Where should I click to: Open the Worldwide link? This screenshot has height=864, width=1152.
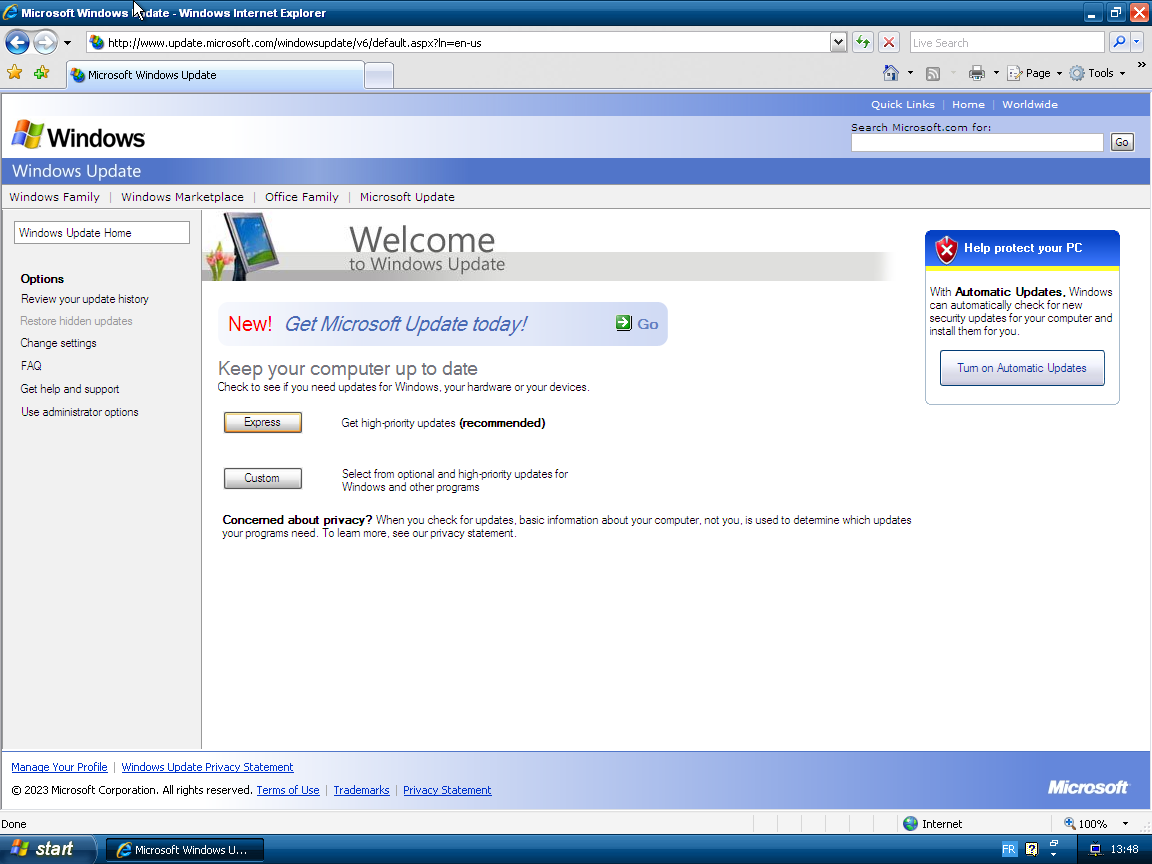1029,104
